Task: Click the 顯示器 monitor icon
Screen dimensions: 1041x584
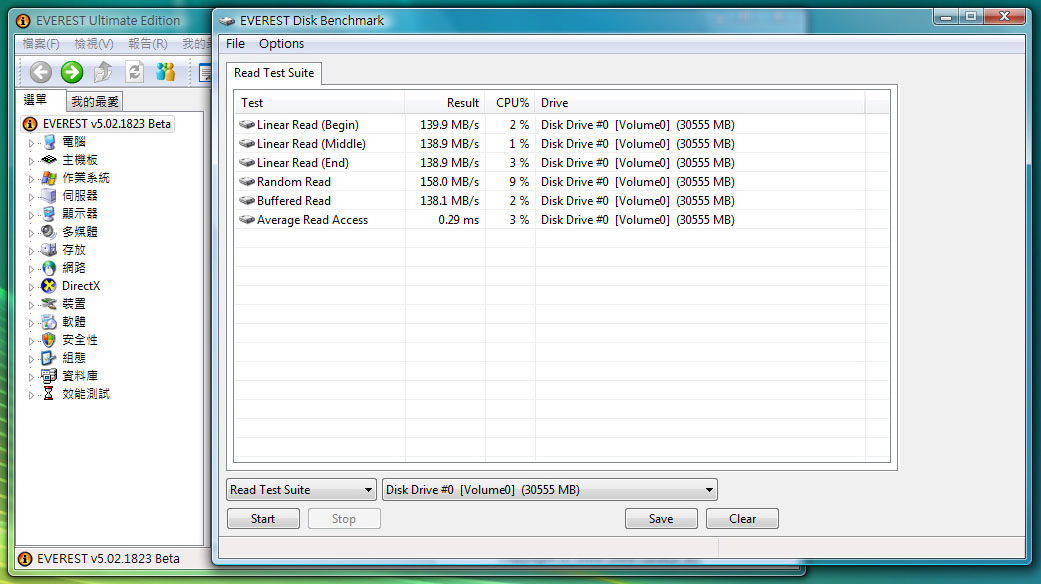Action: pos(48,214)
